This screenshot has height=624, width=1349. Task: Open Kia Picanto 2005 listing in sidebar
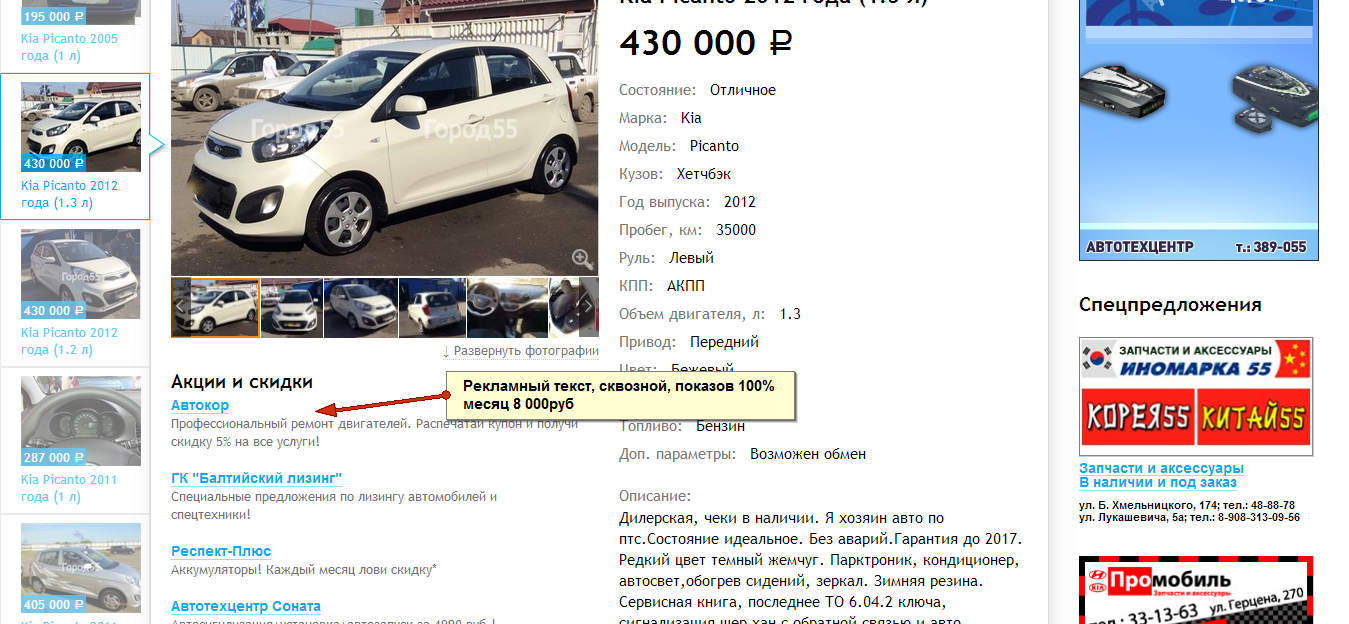69,47
